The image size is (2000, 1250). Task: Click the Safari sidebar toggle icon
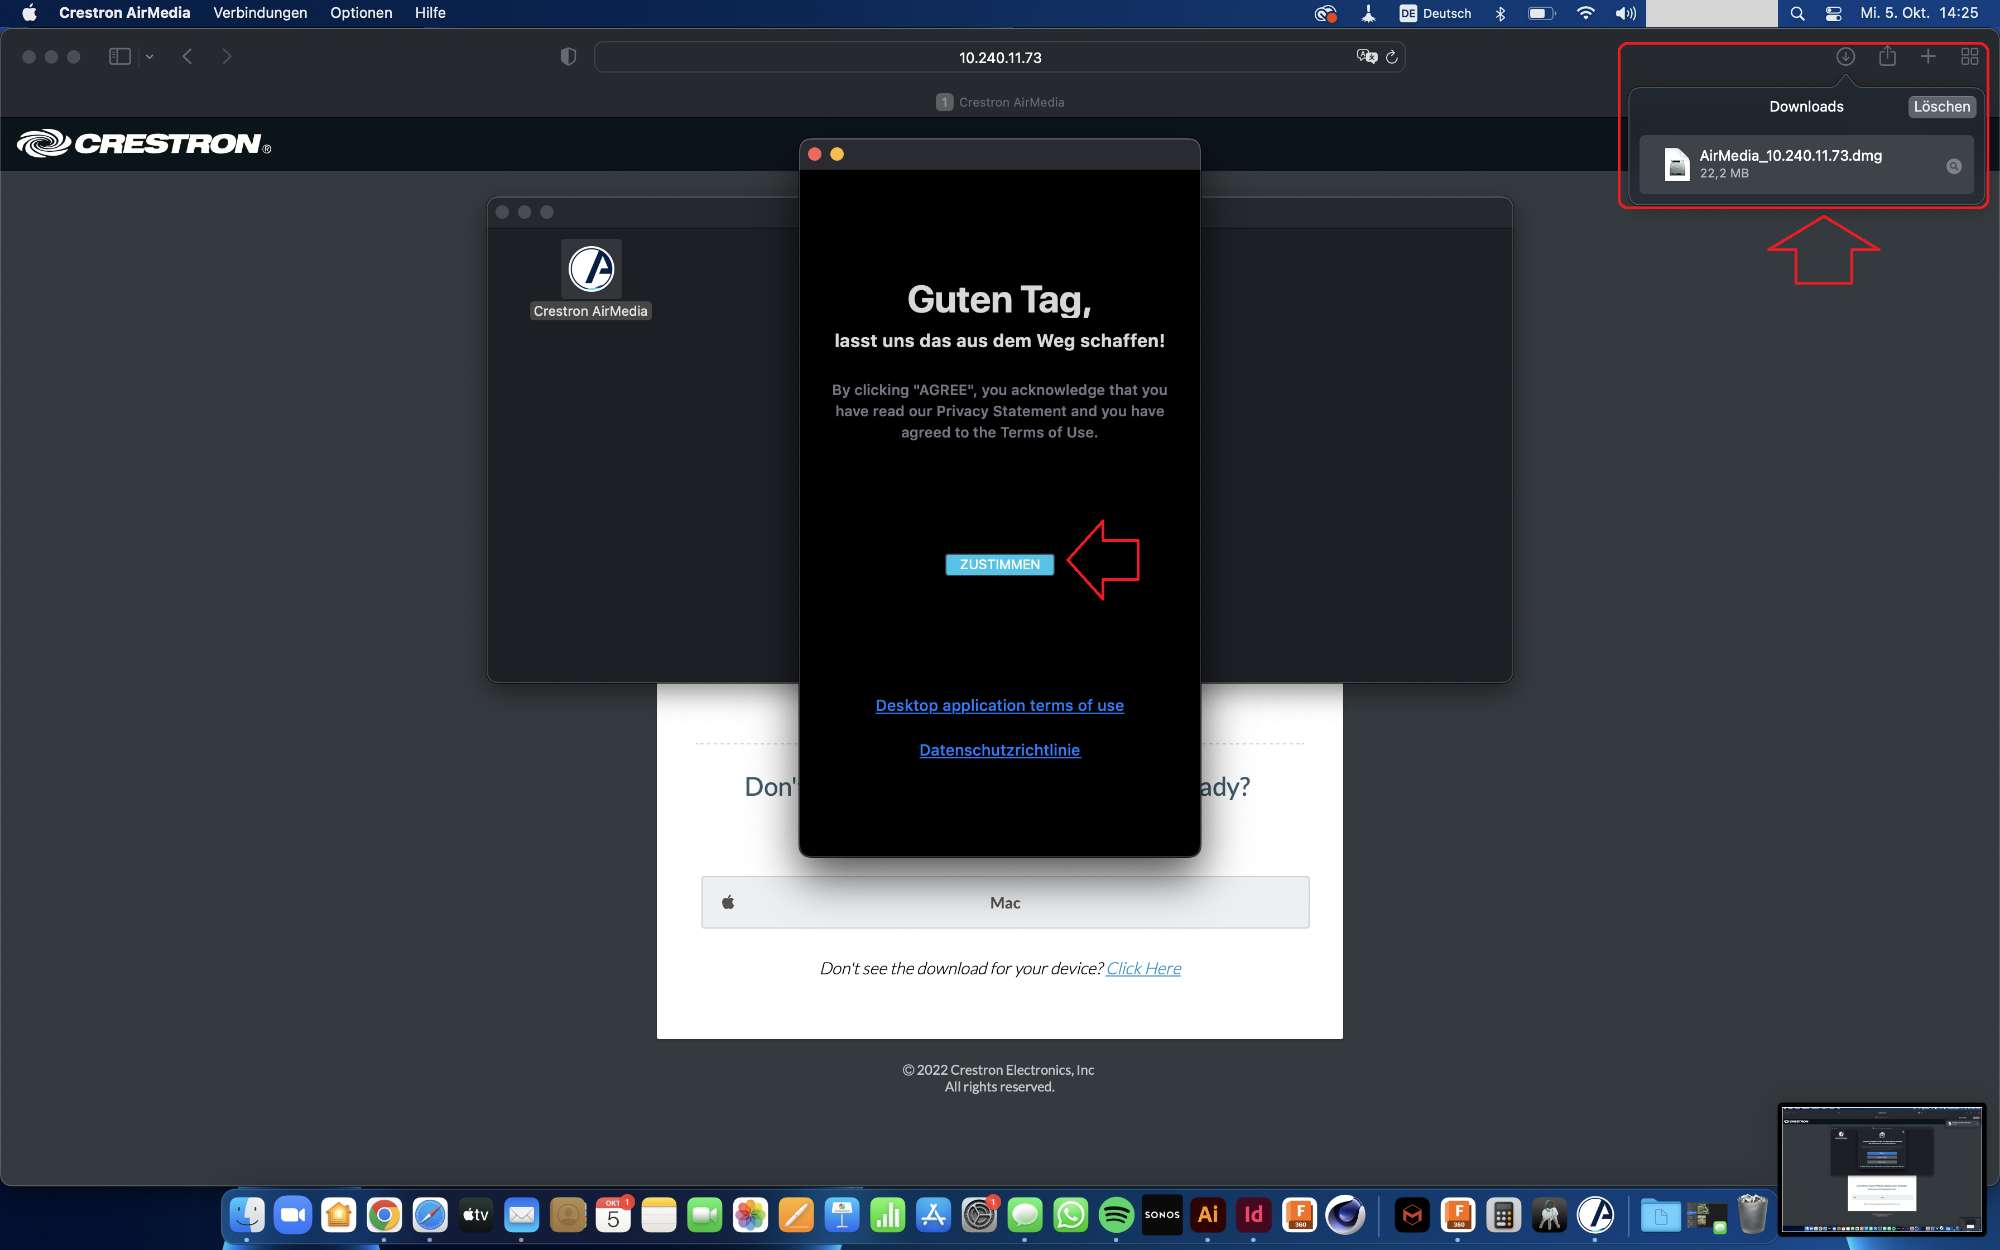(x=120, y=57)
